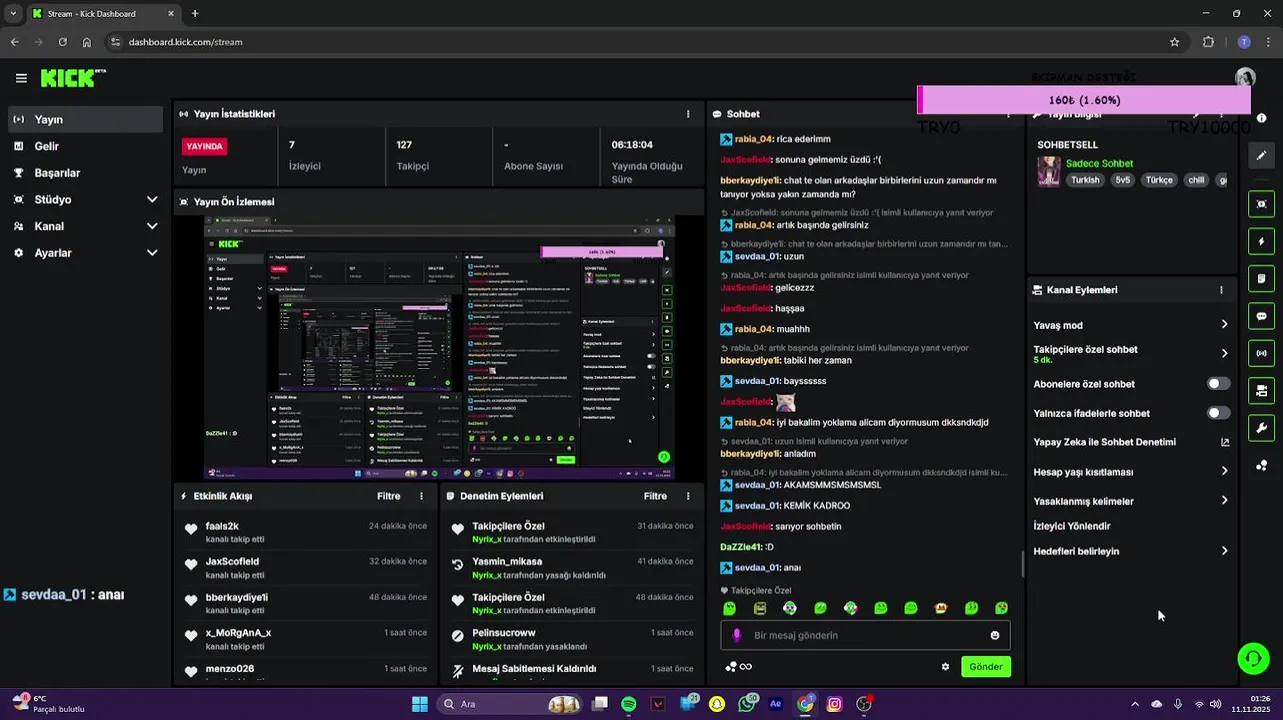Open Yapay Zeka ile Sohbet Denetimi external link
This screenshot has height=720, width=1283.
point(1225,442)
